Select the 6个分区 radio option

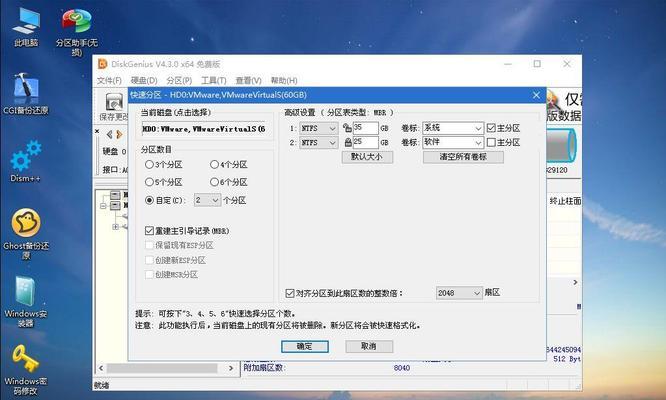214,182
